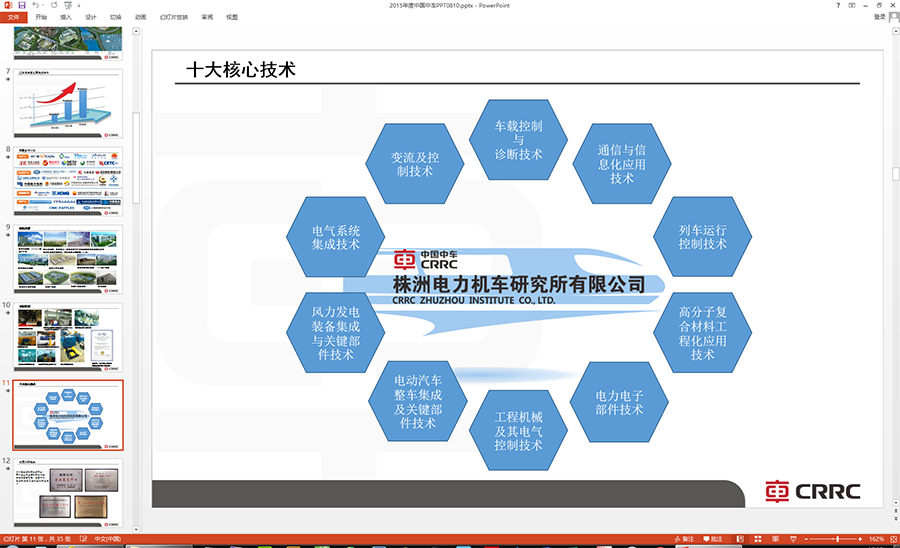Click the 登录 (Sign in) link
Viewport: 900px width, 548px height.
pos(880,17)
